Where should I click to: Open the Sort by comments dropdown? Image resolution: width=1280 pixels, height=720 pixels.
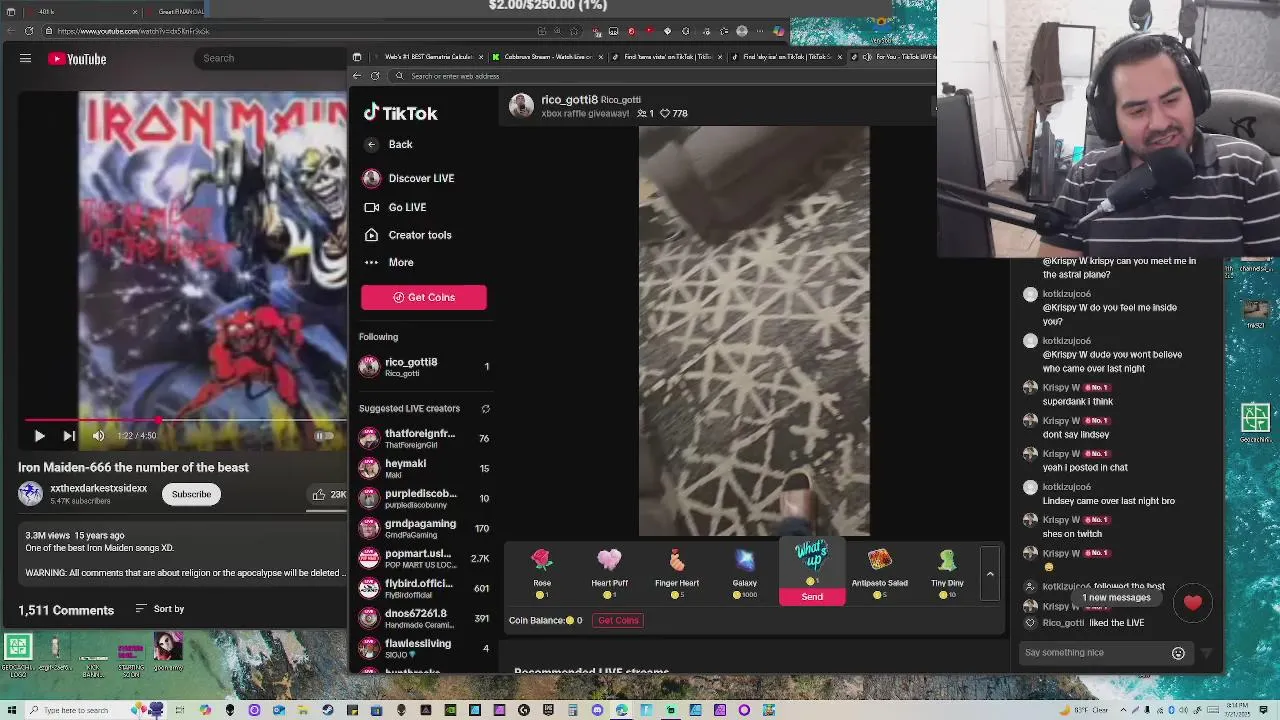pos(160,609)
